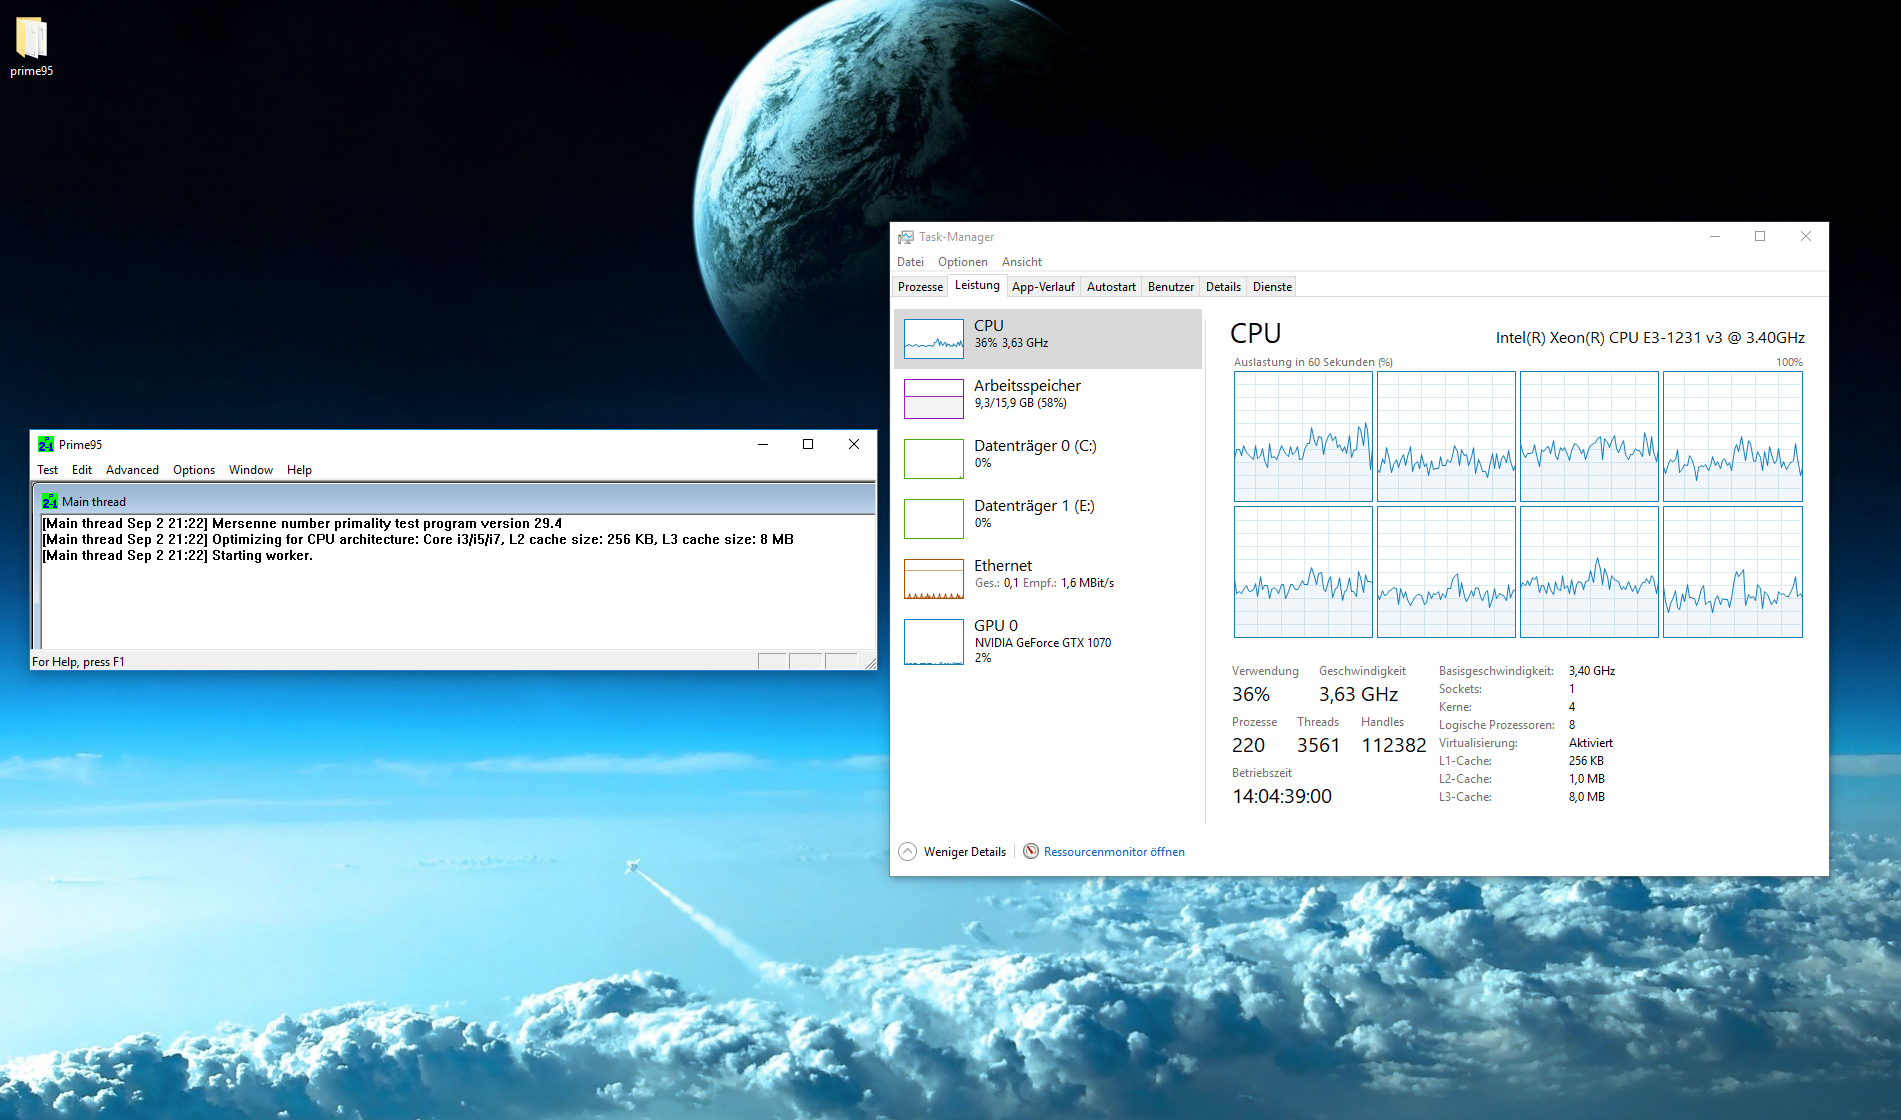Viewport: 1901px width, 1120px height.
Task: Open the Edit menu in Prime95
Action: (x=82, y=470)
